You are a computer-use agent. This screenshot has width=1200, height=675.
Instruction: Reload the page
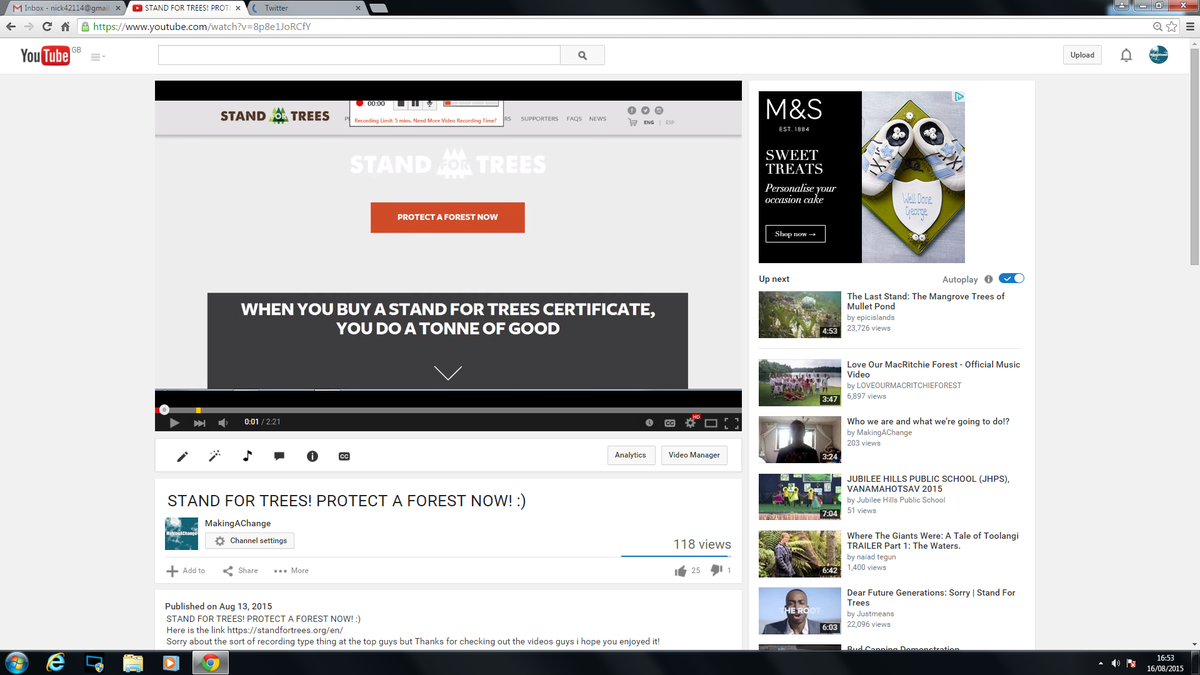(47, 27)
